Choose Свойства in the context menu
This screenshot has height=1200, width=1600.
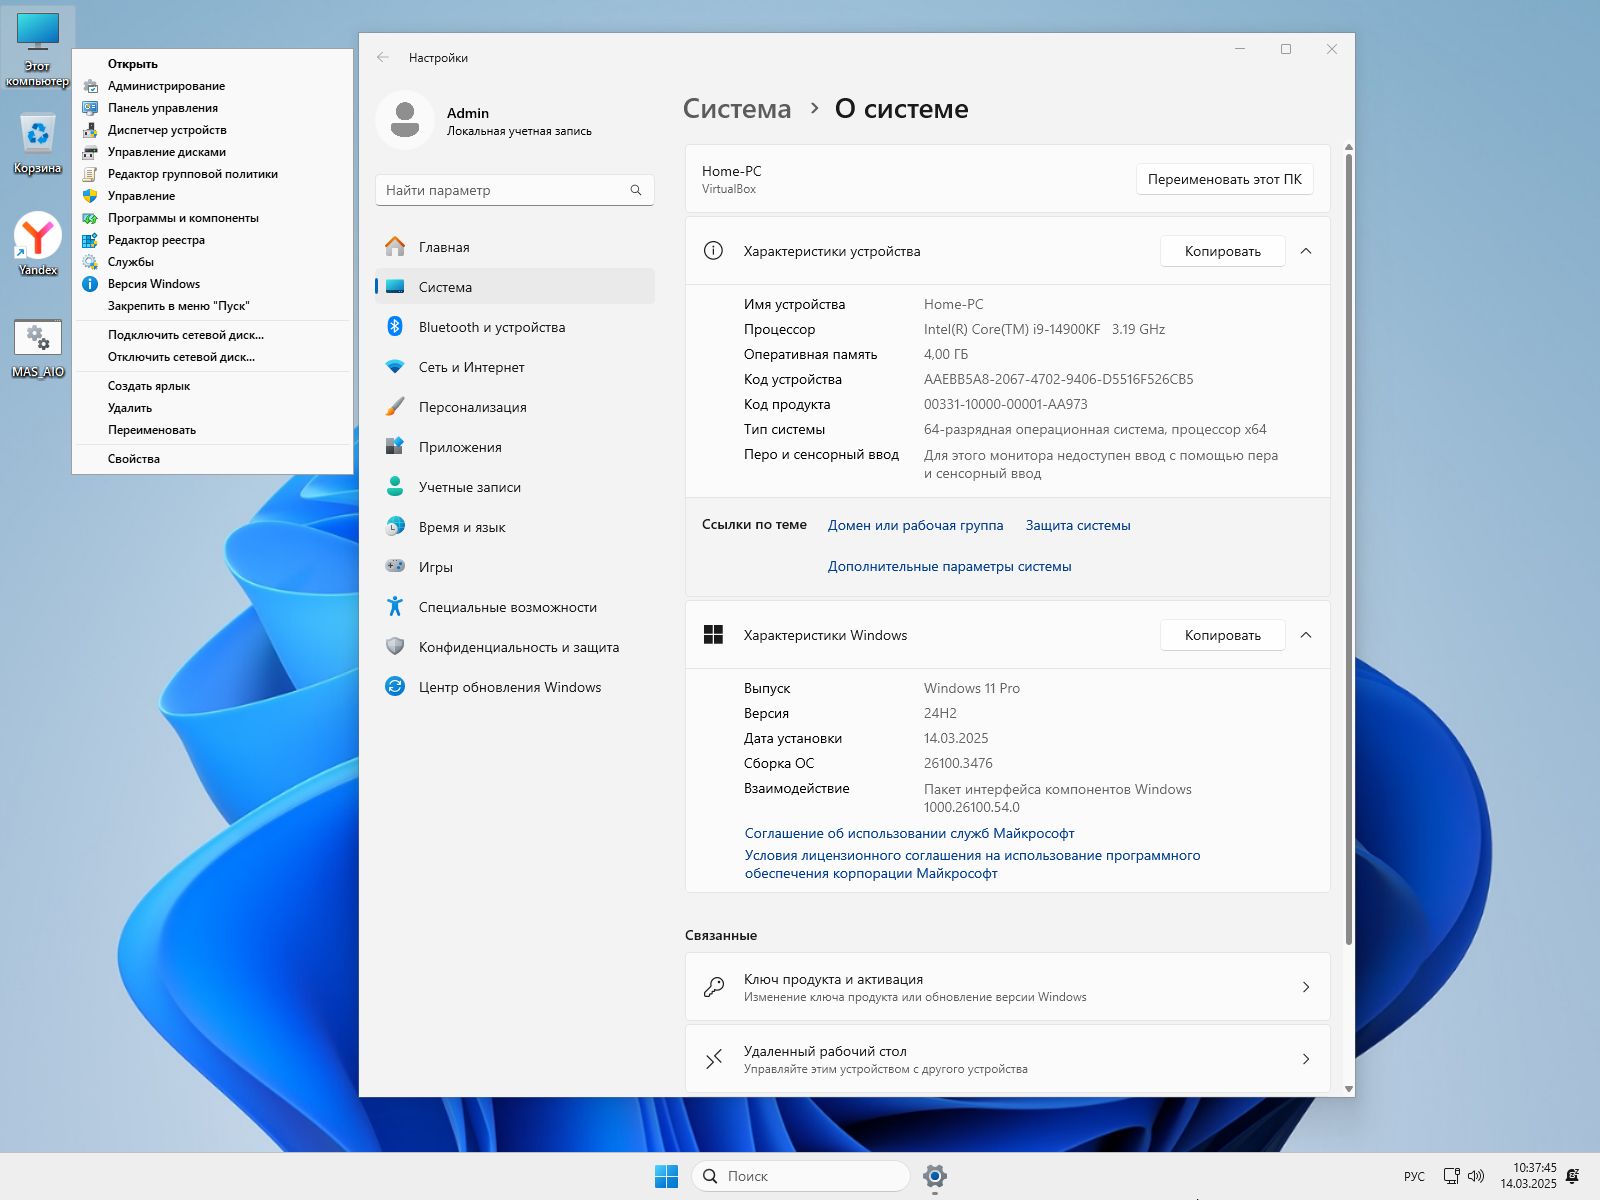[213, 459]
